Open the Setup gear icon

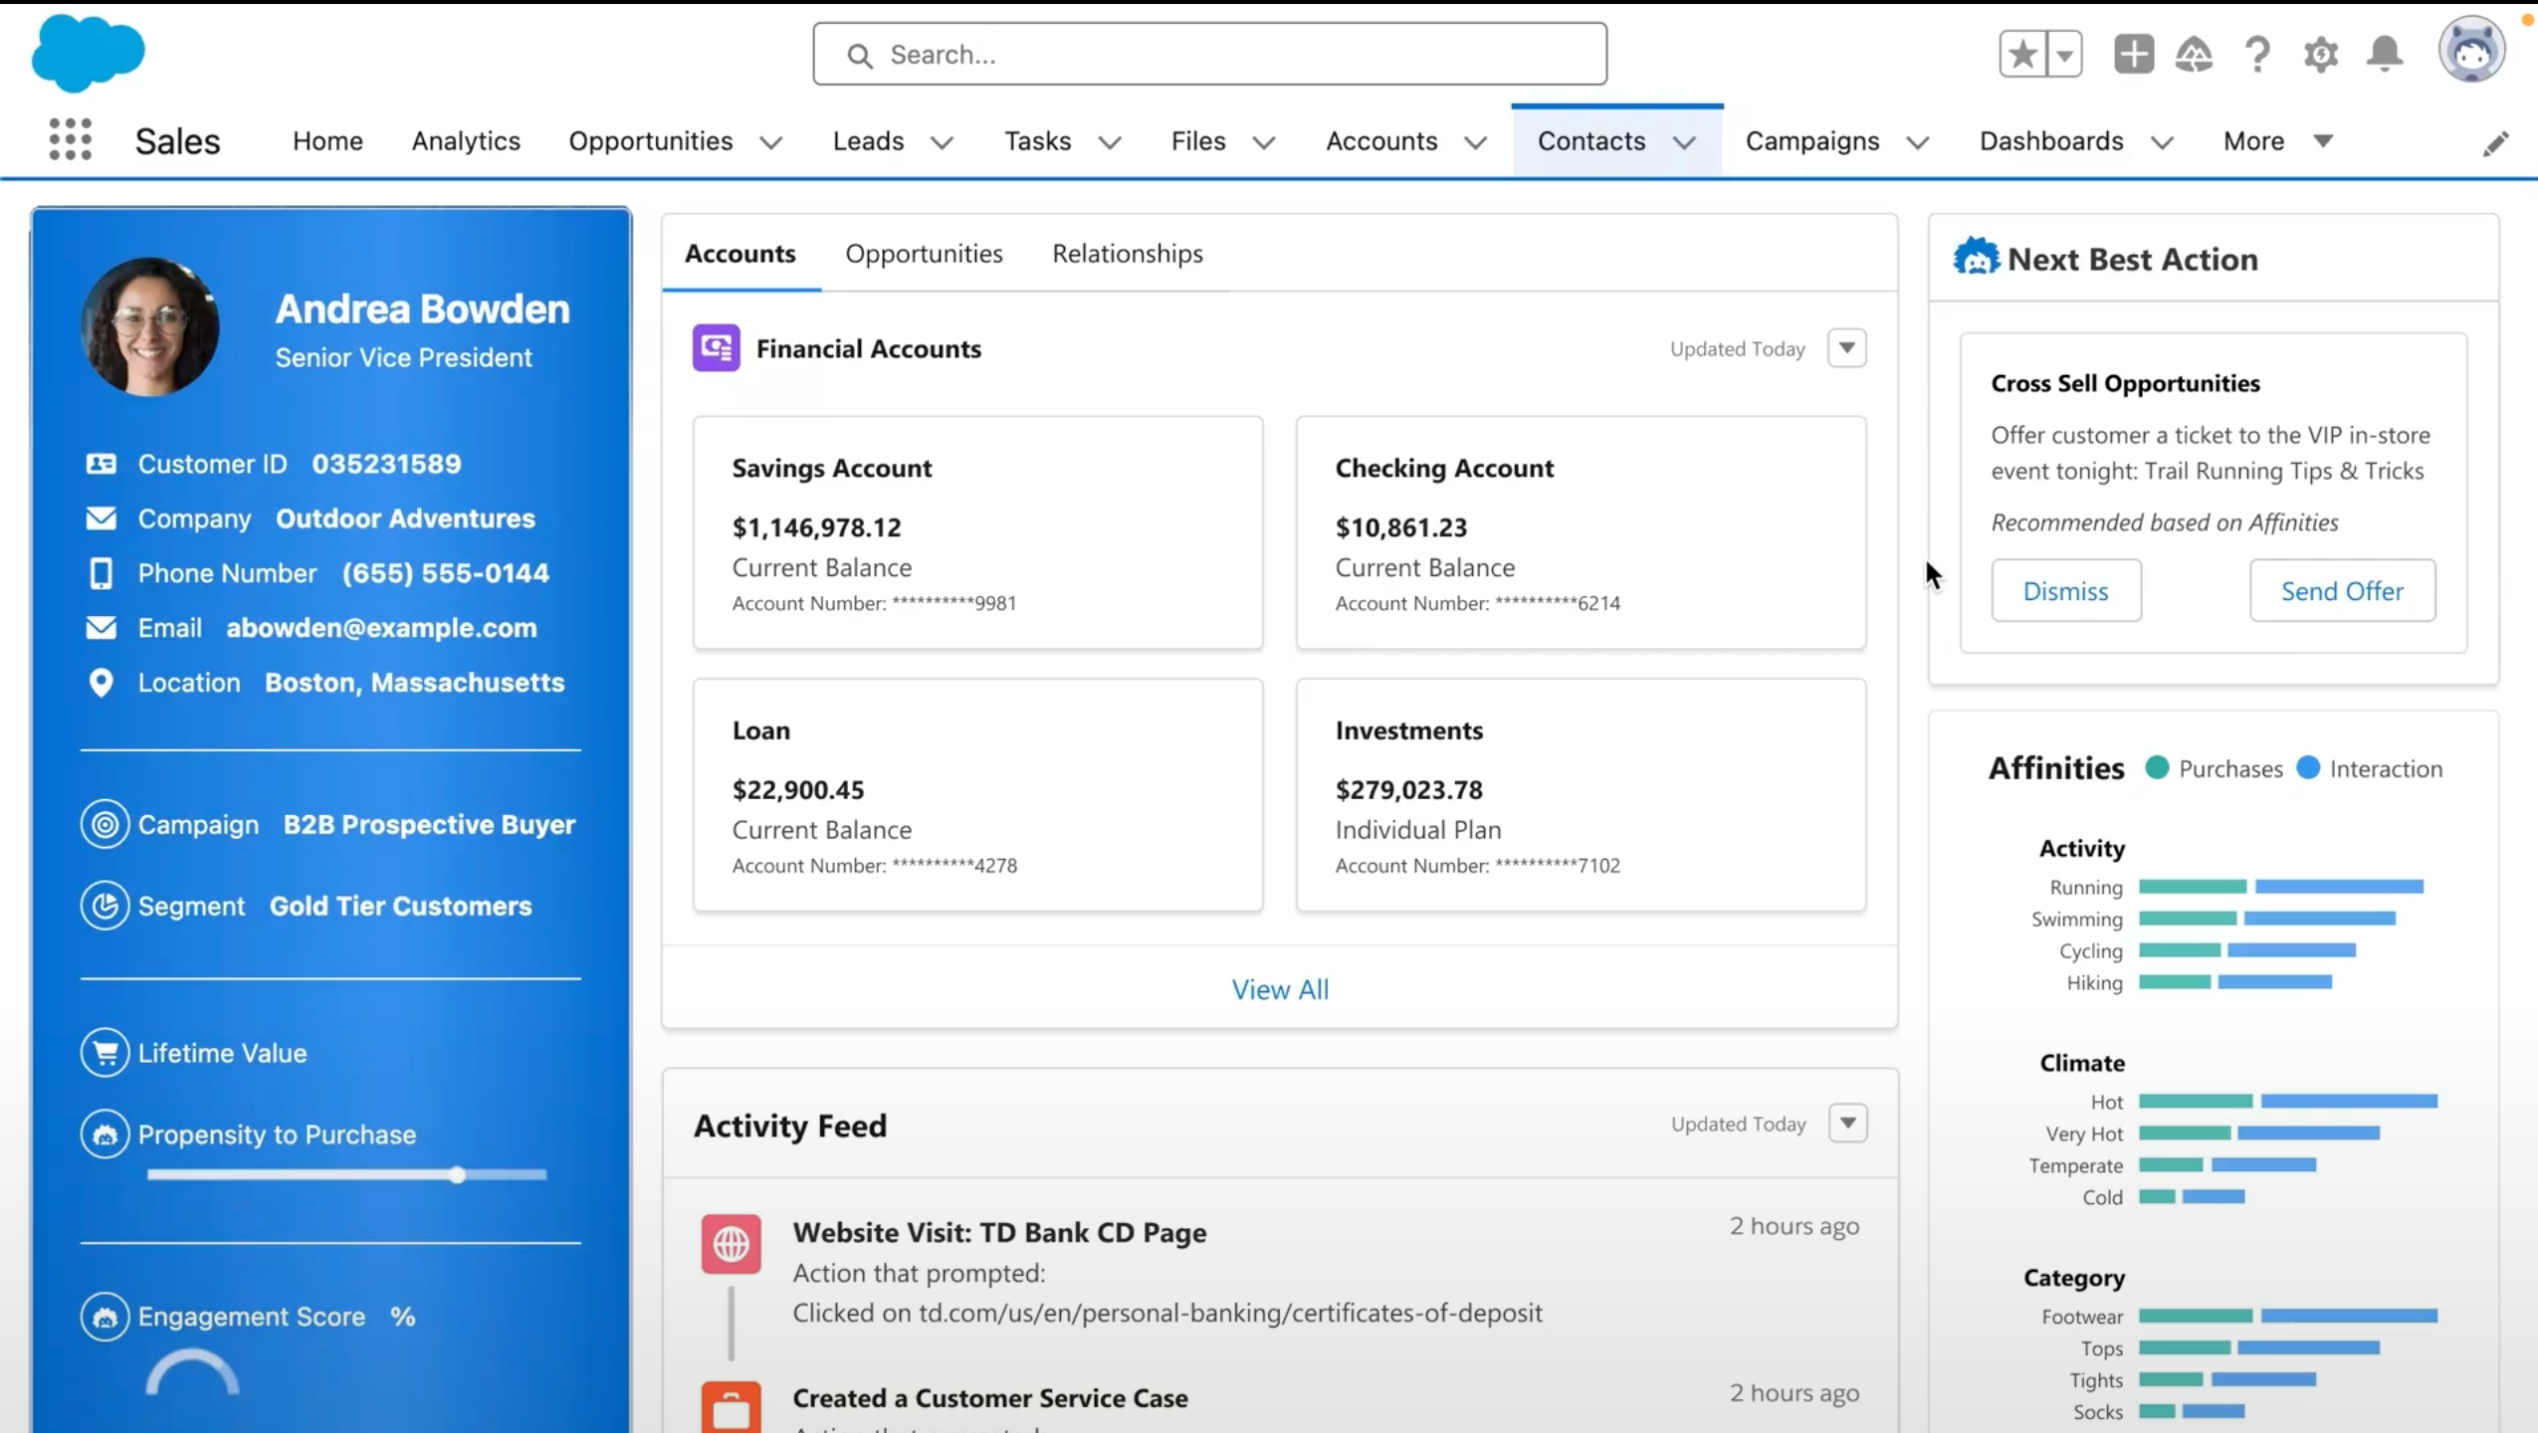pyautogui.click(x=2320, y=54)
